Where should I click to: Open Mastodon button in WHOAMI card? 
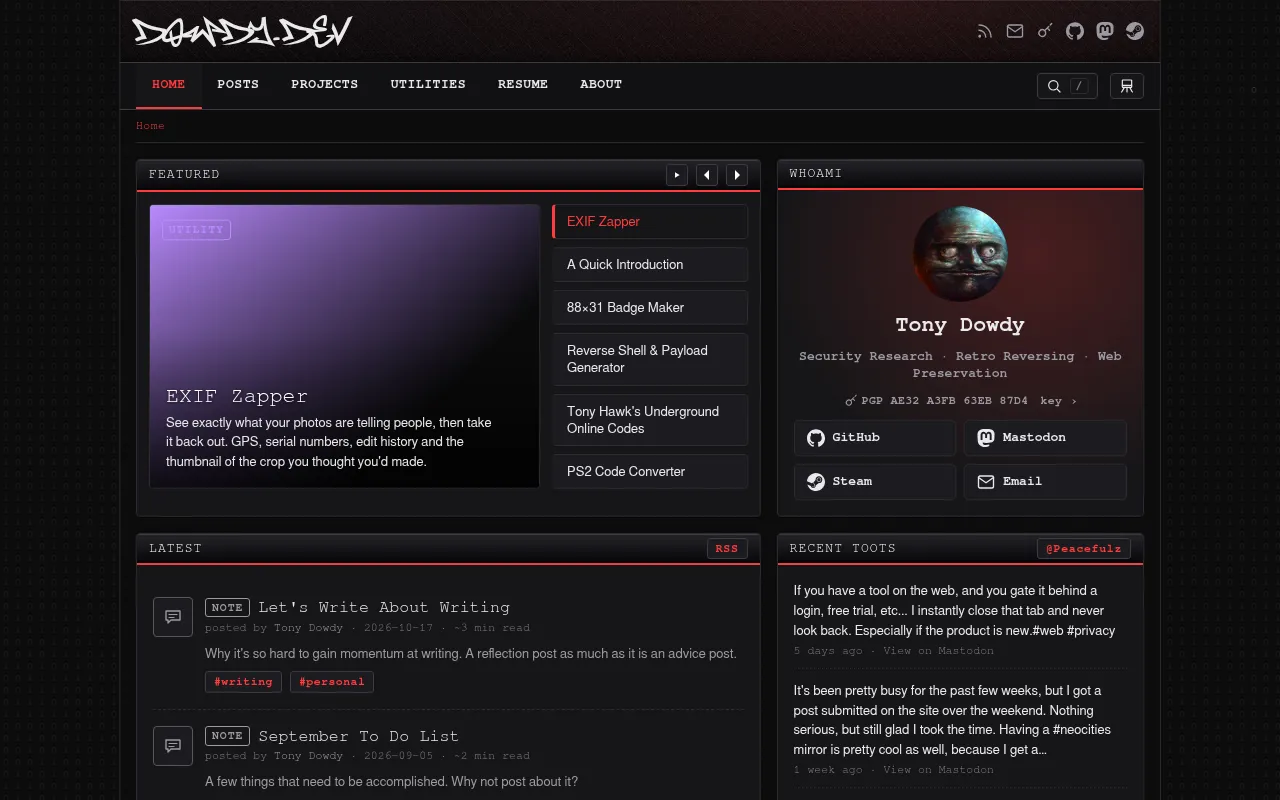(1045, 438)
